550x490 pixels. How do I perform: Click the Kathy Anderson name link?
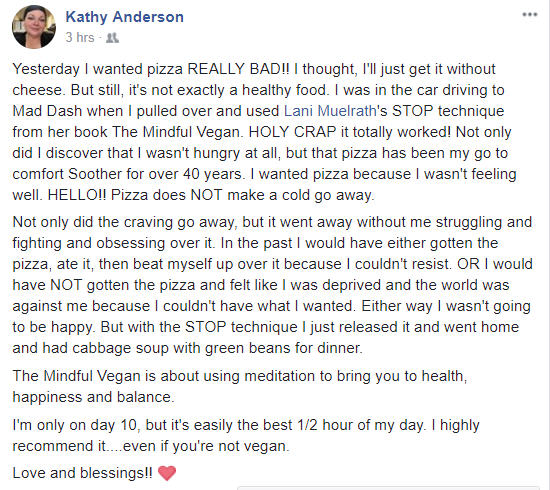(125, 17)
